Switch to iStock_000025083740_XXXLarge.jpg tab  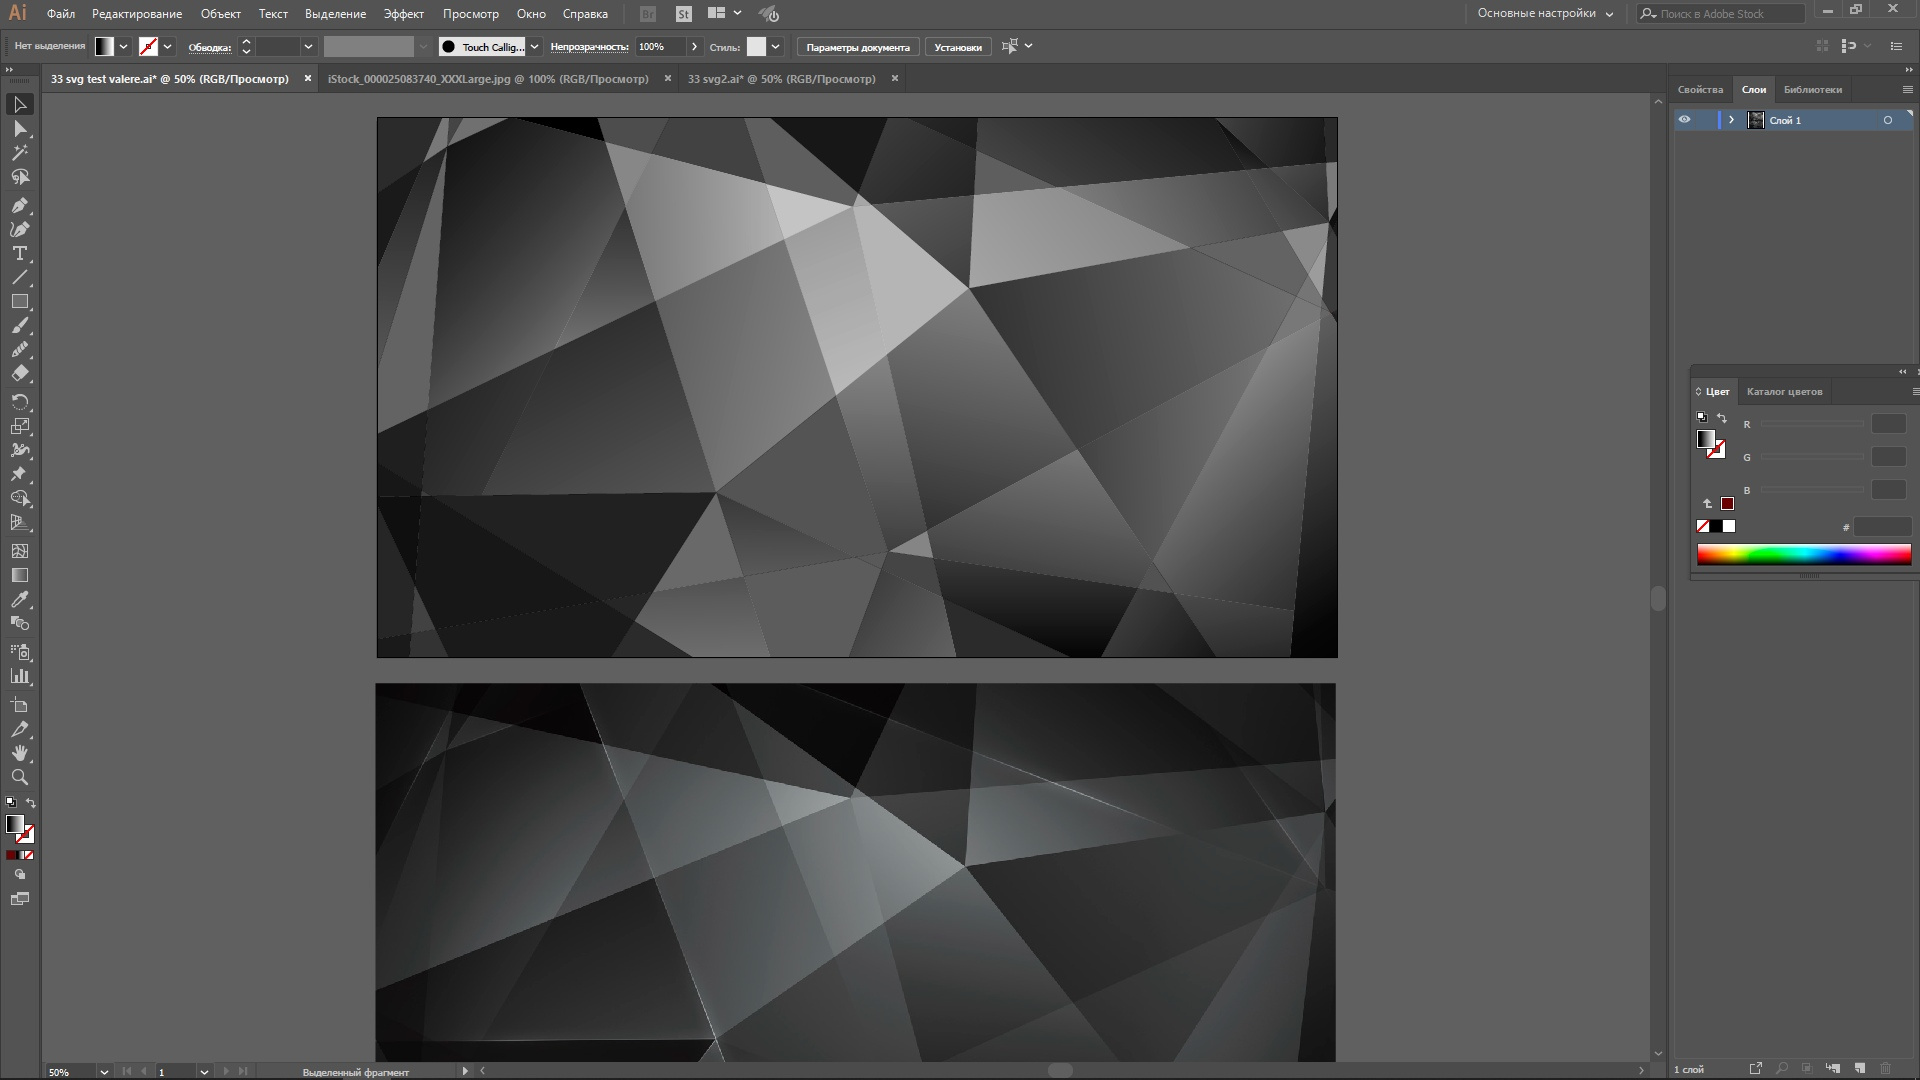coord(488,79)
